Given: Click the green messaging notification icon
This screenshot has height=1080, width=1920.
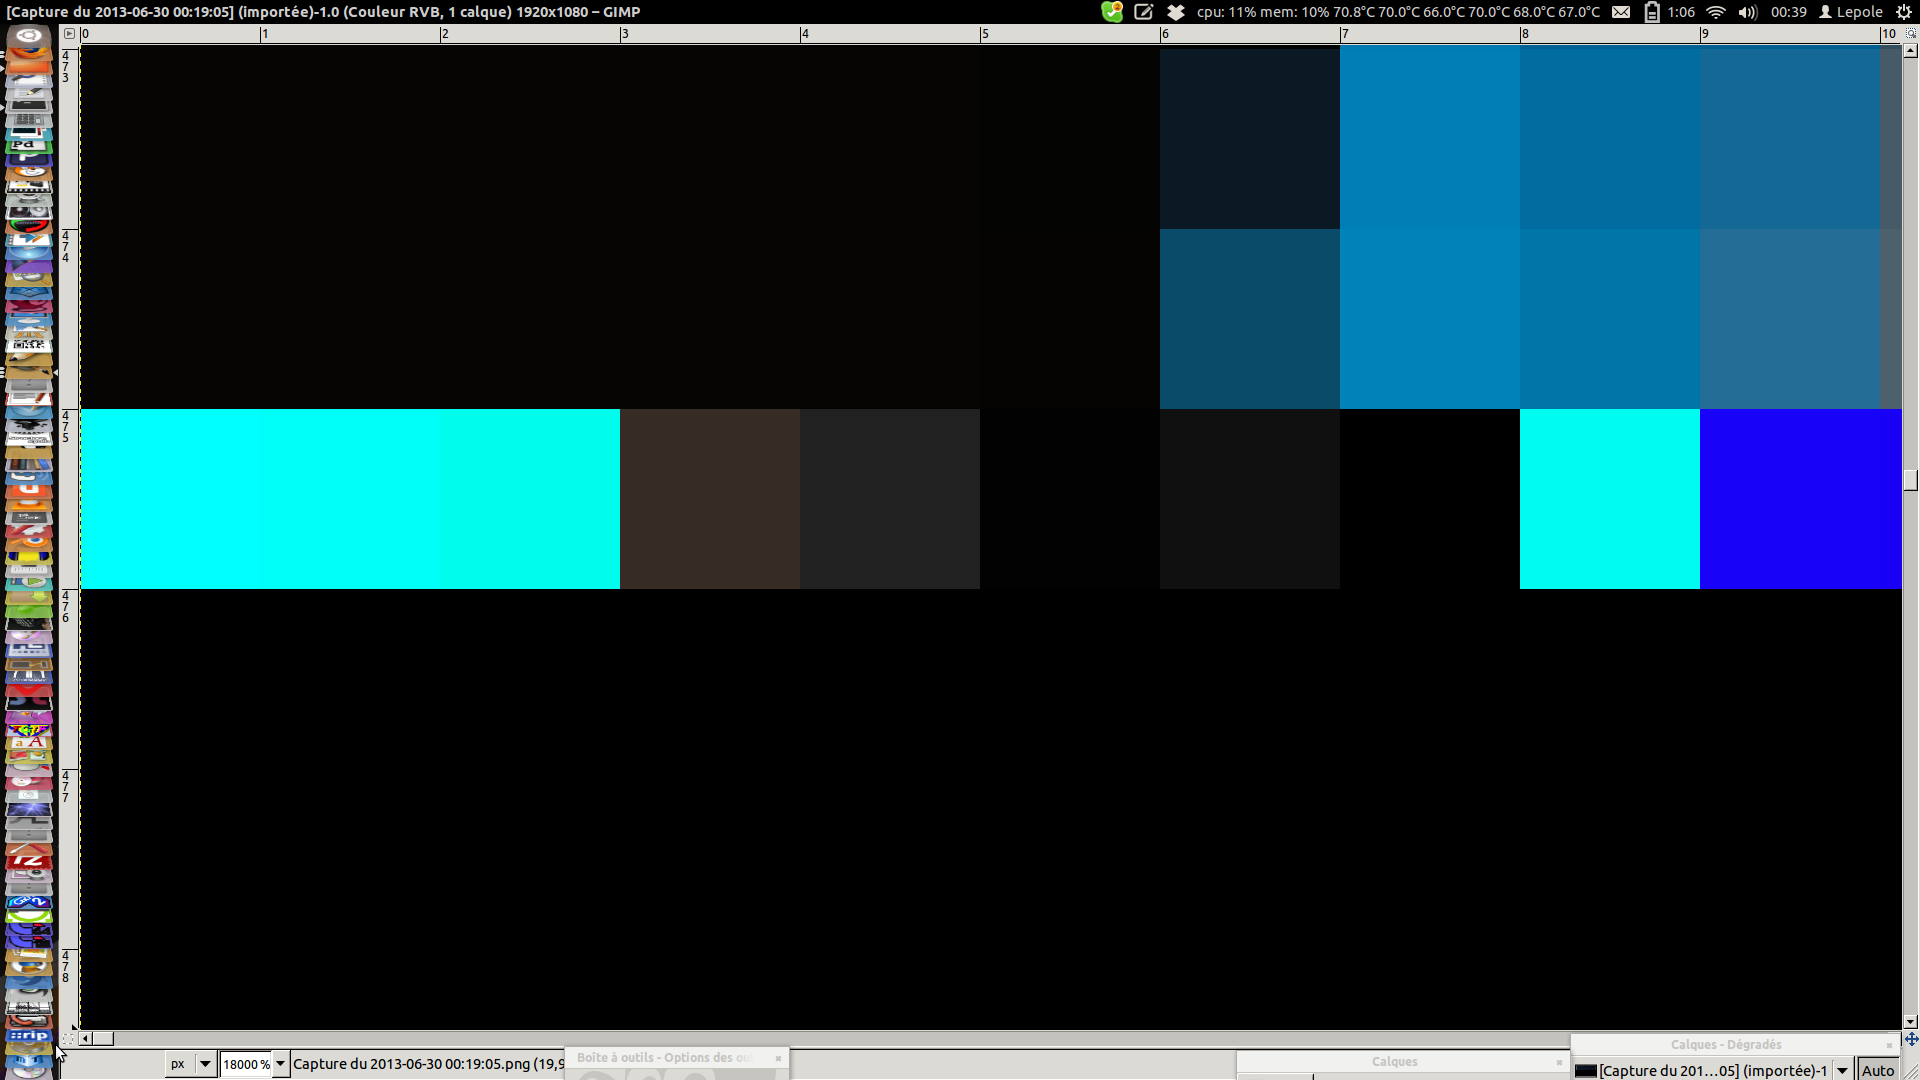Looking at the screenshot, I should pyautogui.click(x=1112, y=12).
